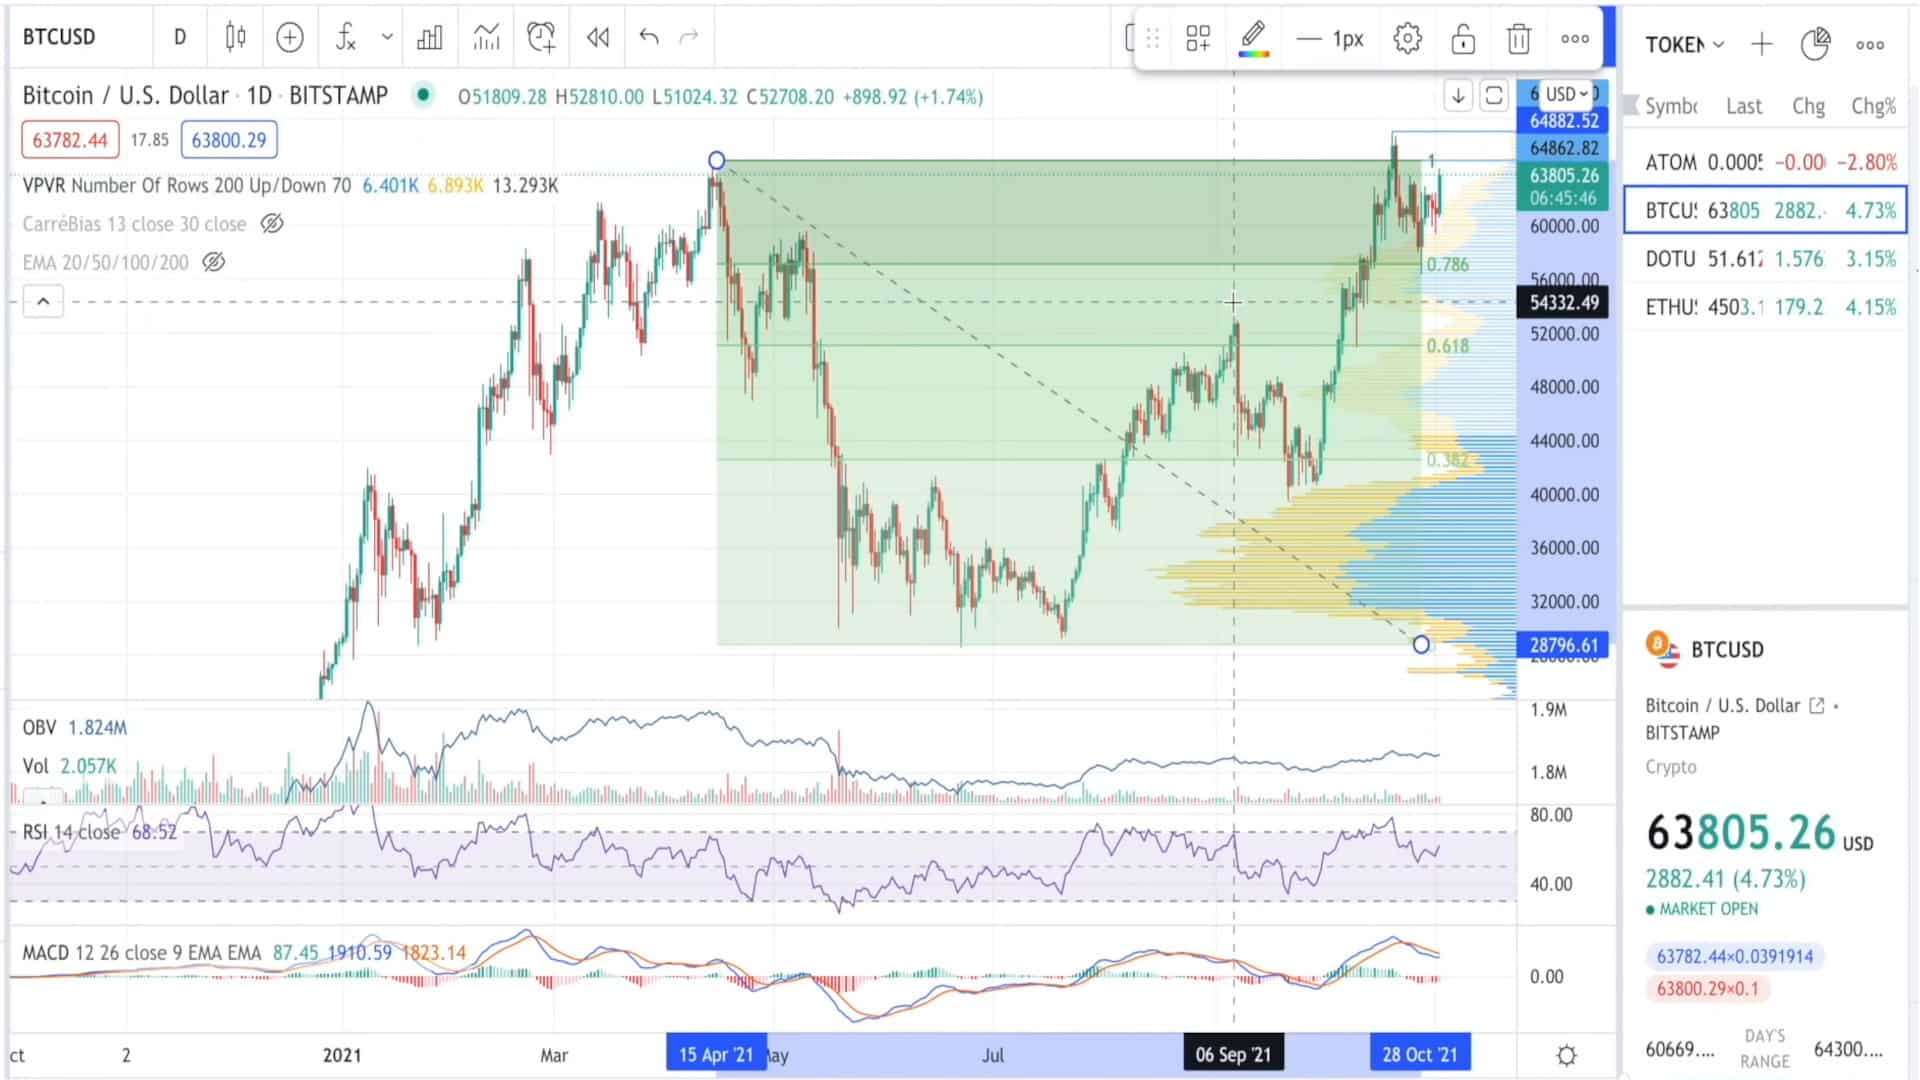This screenshot has height=1080, width=1920.
Task: Sort the watchlist by Symbol column
Action: pyautogui.click(x=1671, y=106)
